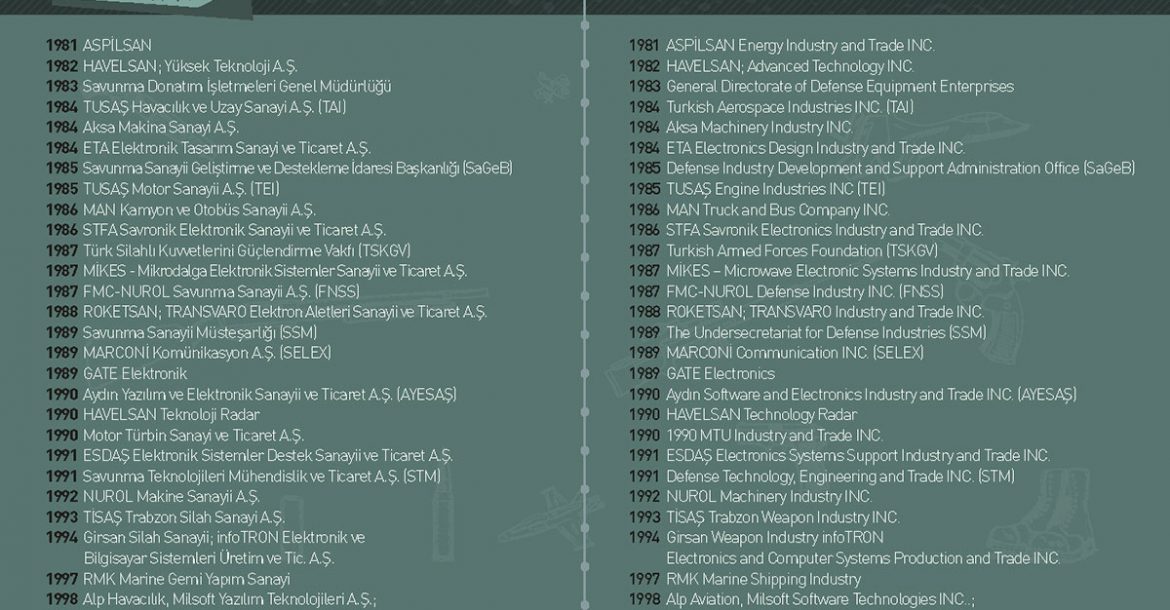
Task: Click 'HAVELSAN Technology Radar'
Action: 761,415
